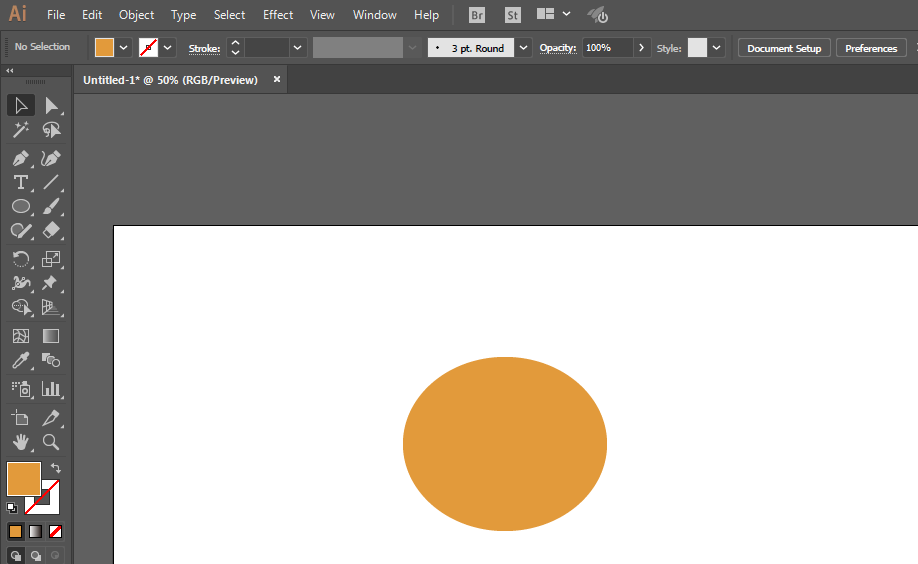Select the Direct Selection tool

pos(51,106)
